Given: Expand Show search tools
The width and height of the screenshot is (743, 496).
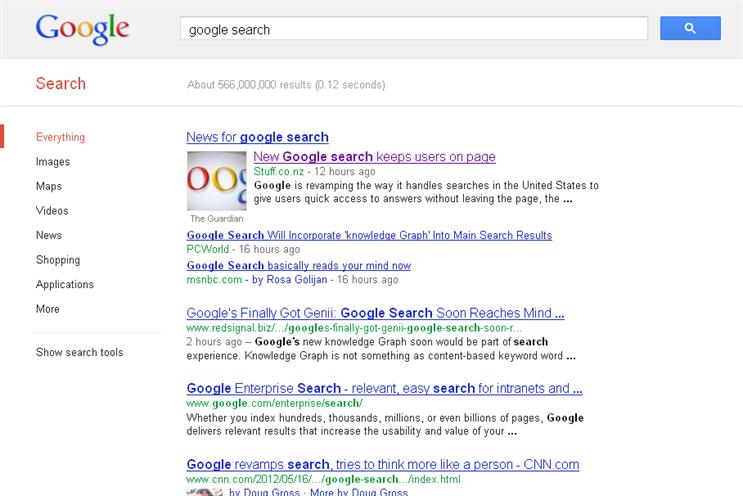Looking at the screenshot, I should 79,352.
